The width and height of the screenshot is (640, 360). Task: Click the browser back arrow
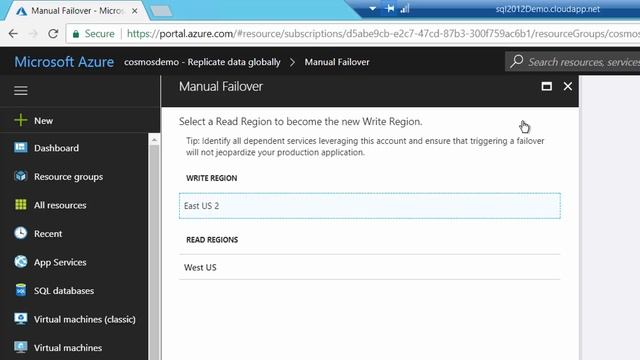[x=13, y=33]
